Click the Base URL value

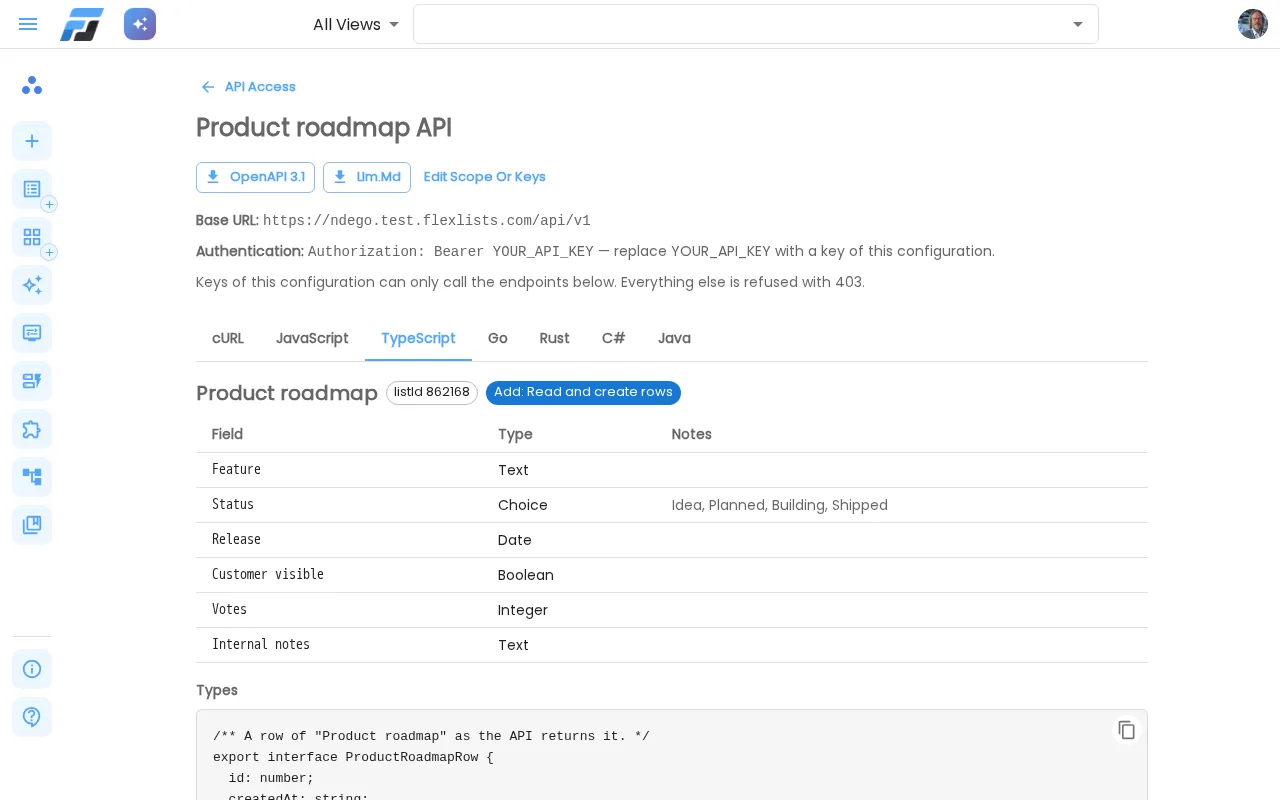pos(427,221)
